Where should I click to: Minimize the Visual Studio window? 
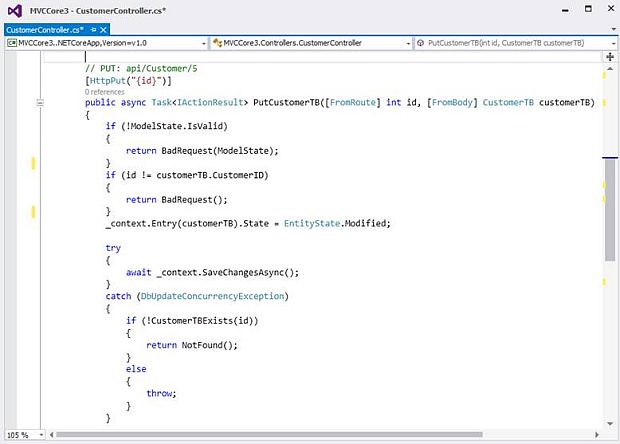565,10
